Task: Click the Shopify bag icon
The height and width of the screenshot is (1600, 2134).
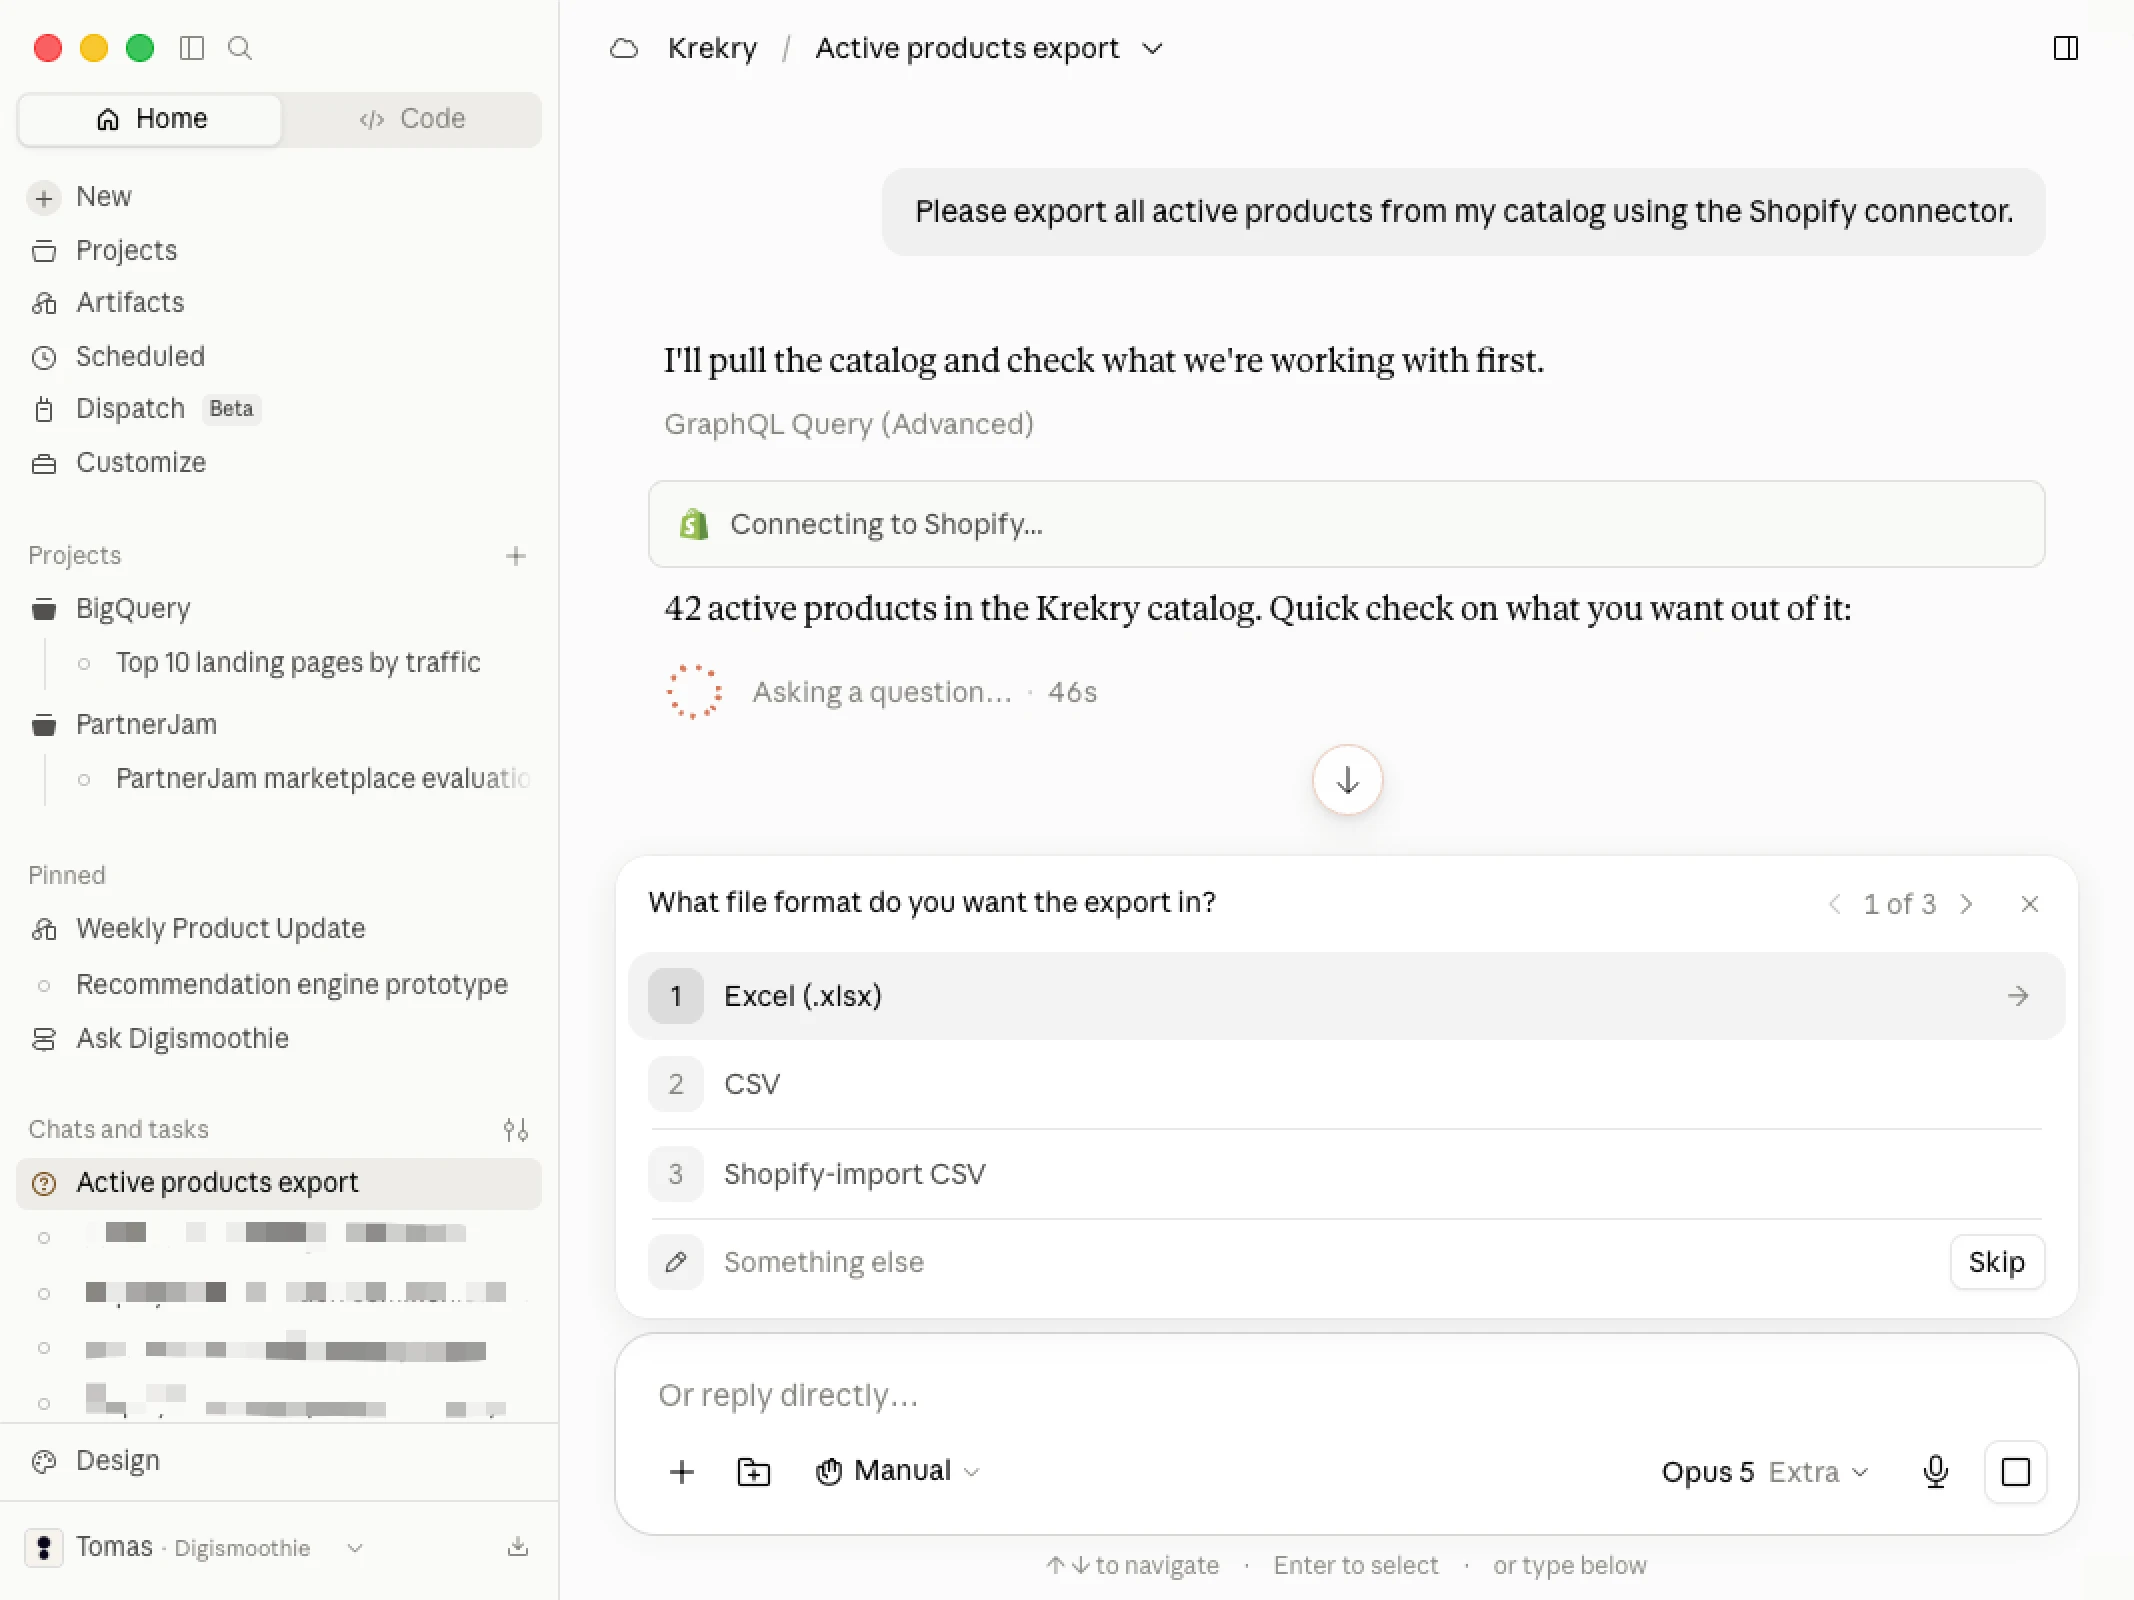Action: coord(694,524)
